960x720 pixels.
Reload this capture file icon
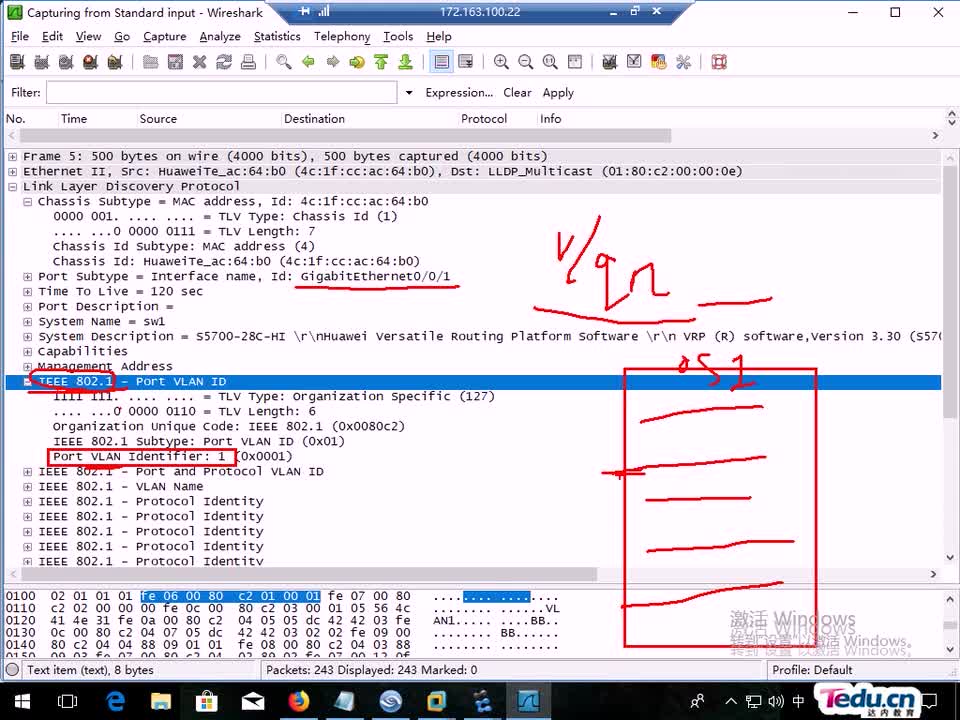click(x=224, y=62)
